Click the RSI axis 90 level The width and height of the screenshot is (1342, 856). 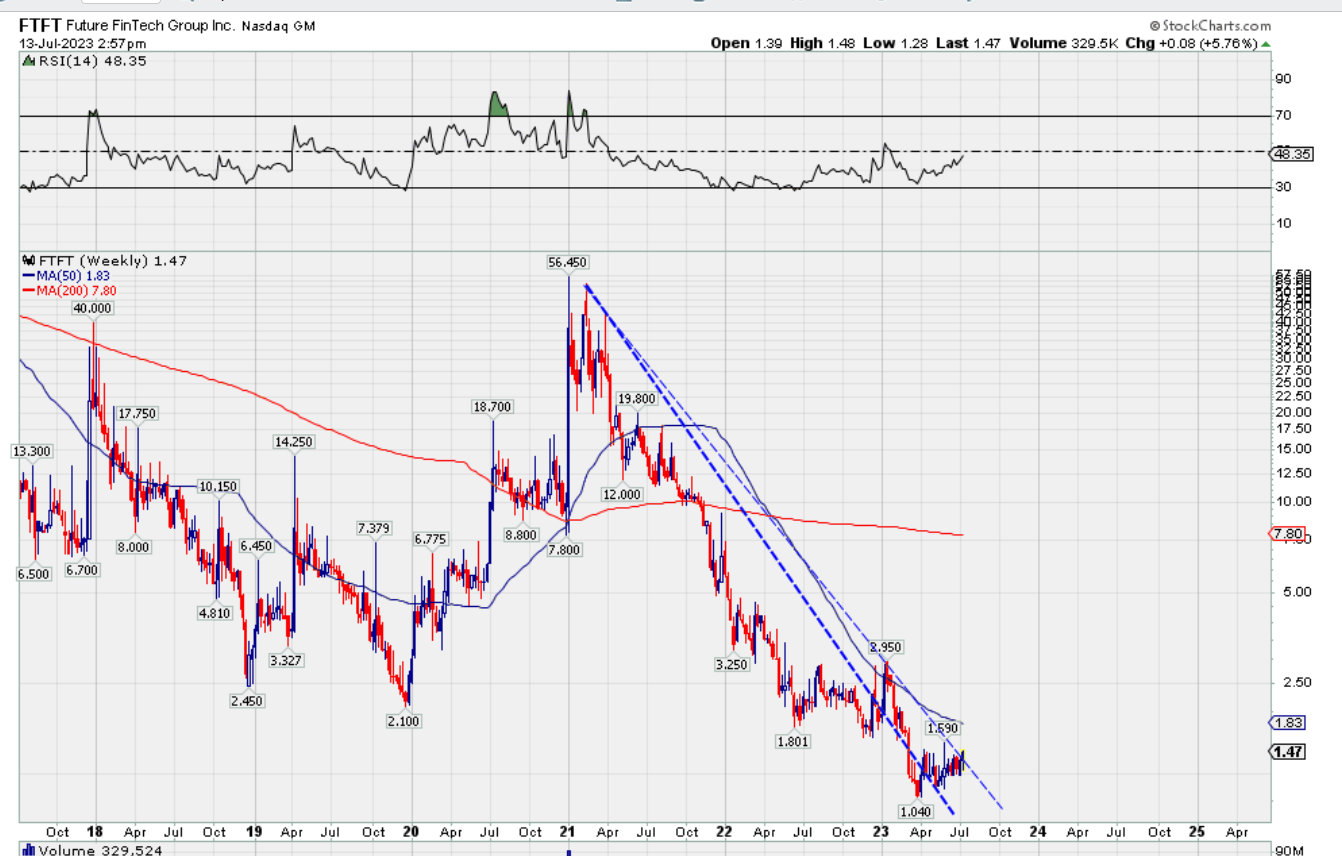[x=1282, y=79]
